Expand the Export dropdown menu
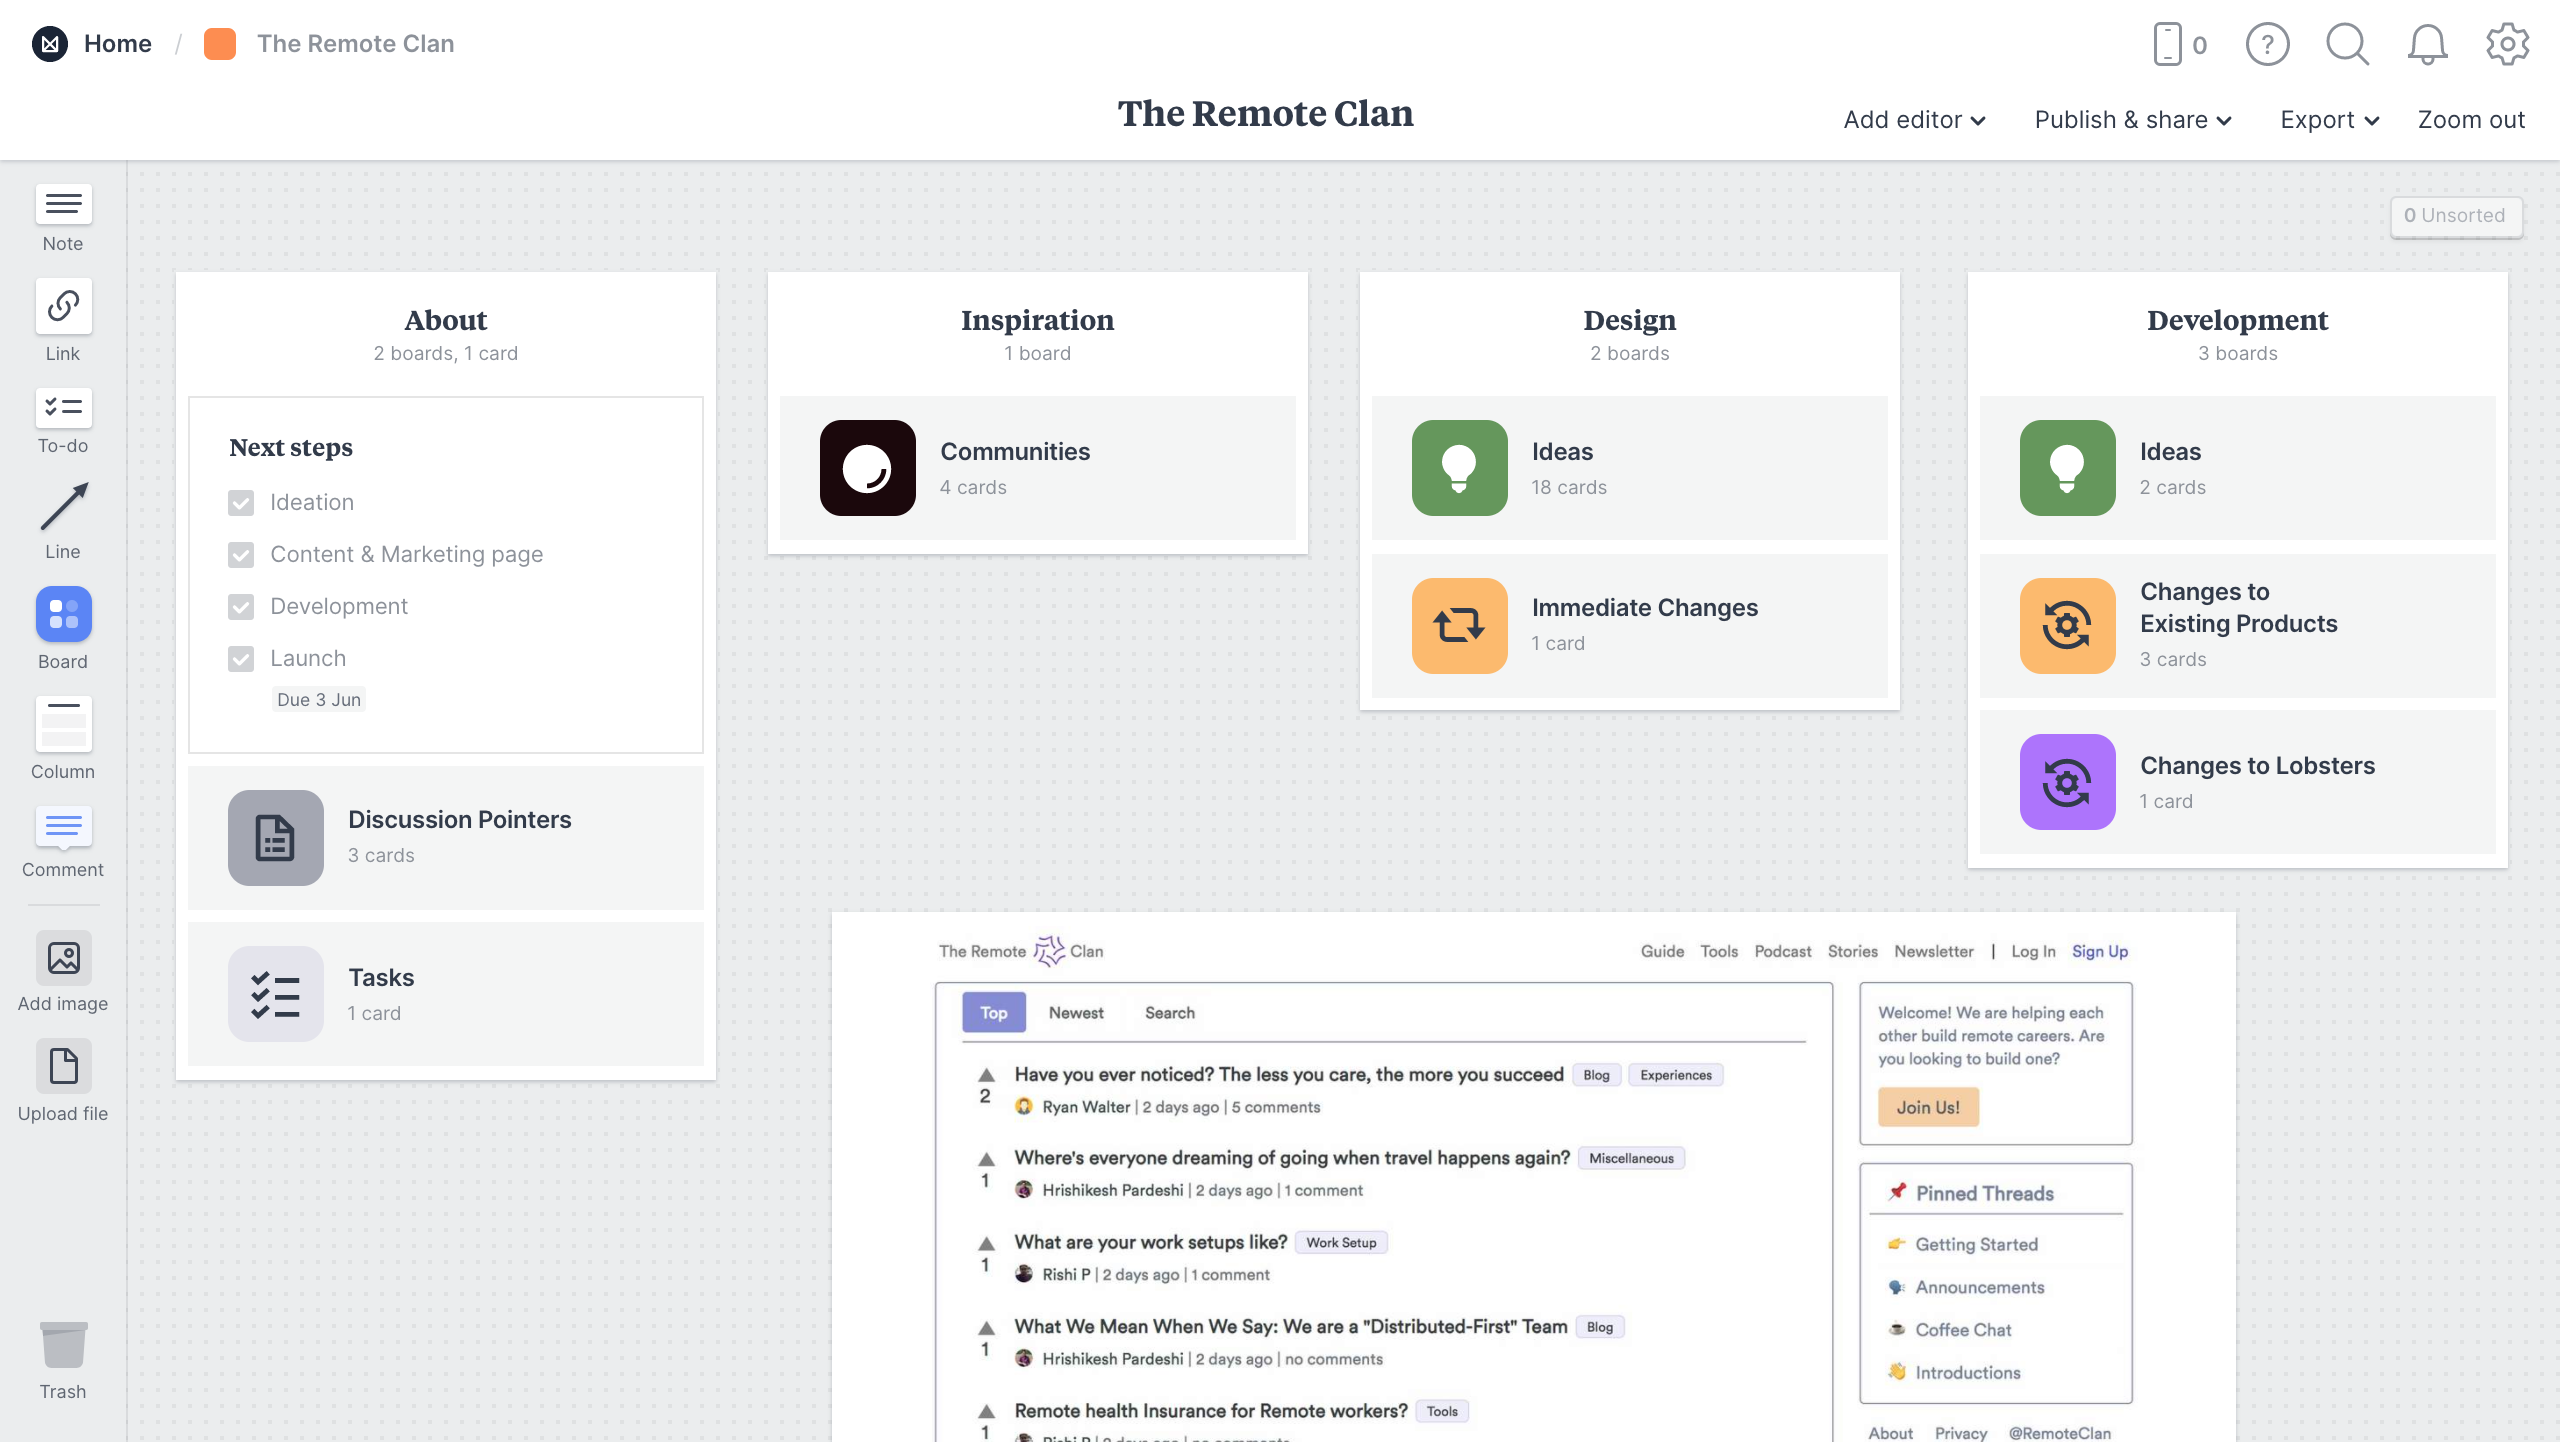2560x1442 pixels. click(x=2326, y=120)
